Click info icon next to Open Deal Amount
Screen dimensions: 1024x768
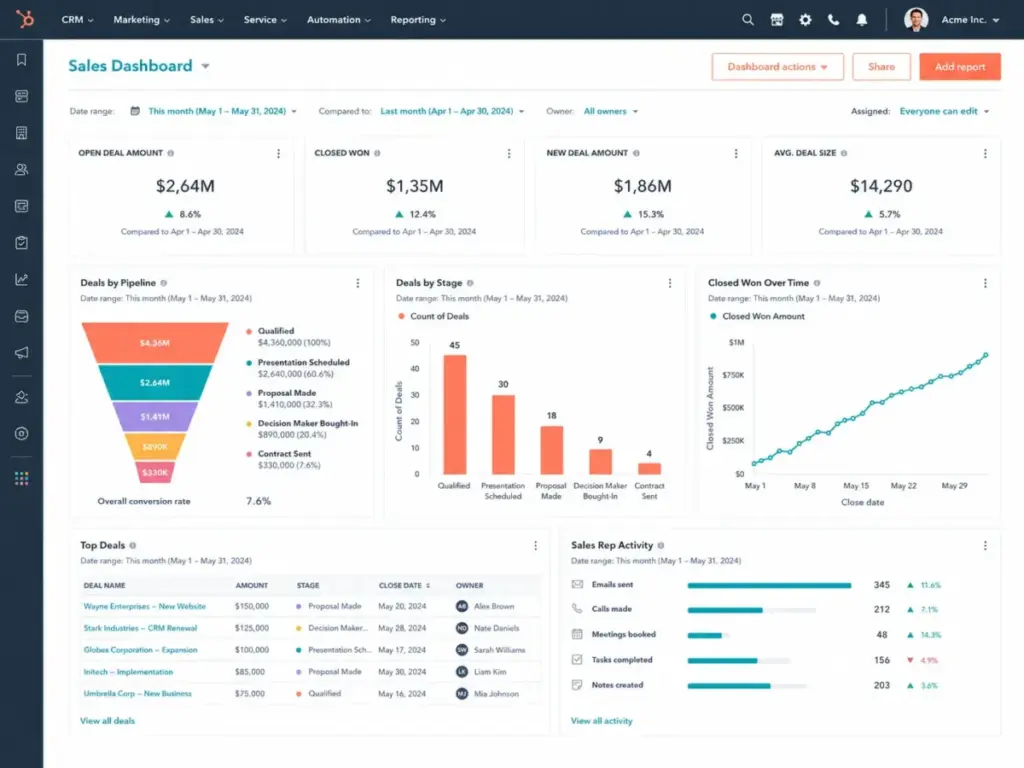170,153
